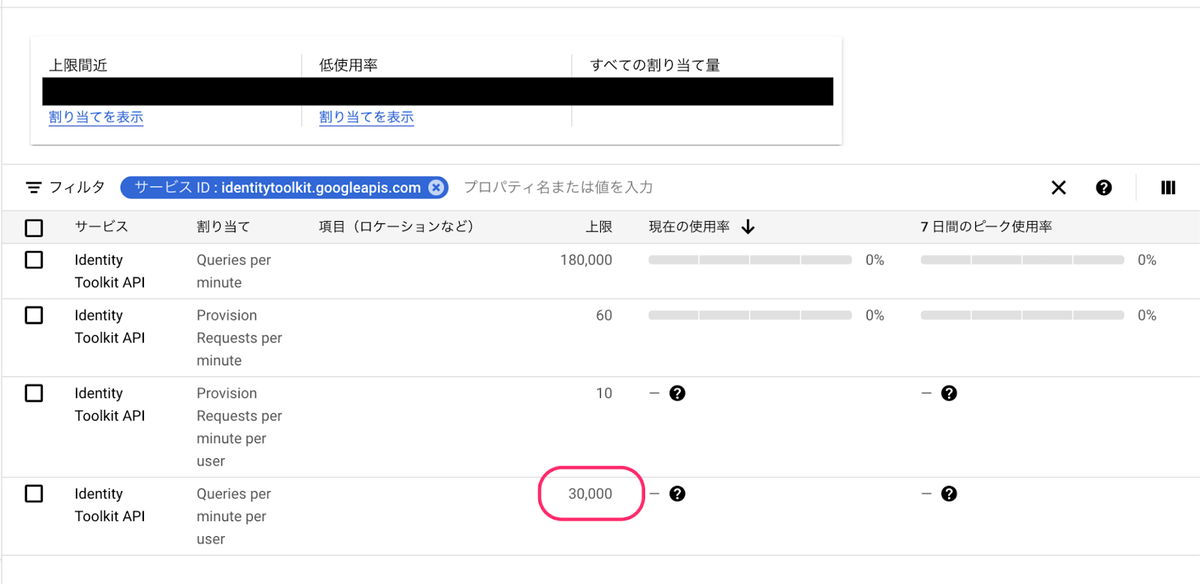
Task: Check the Queries per minute per user row
Action: pos(33,493)
